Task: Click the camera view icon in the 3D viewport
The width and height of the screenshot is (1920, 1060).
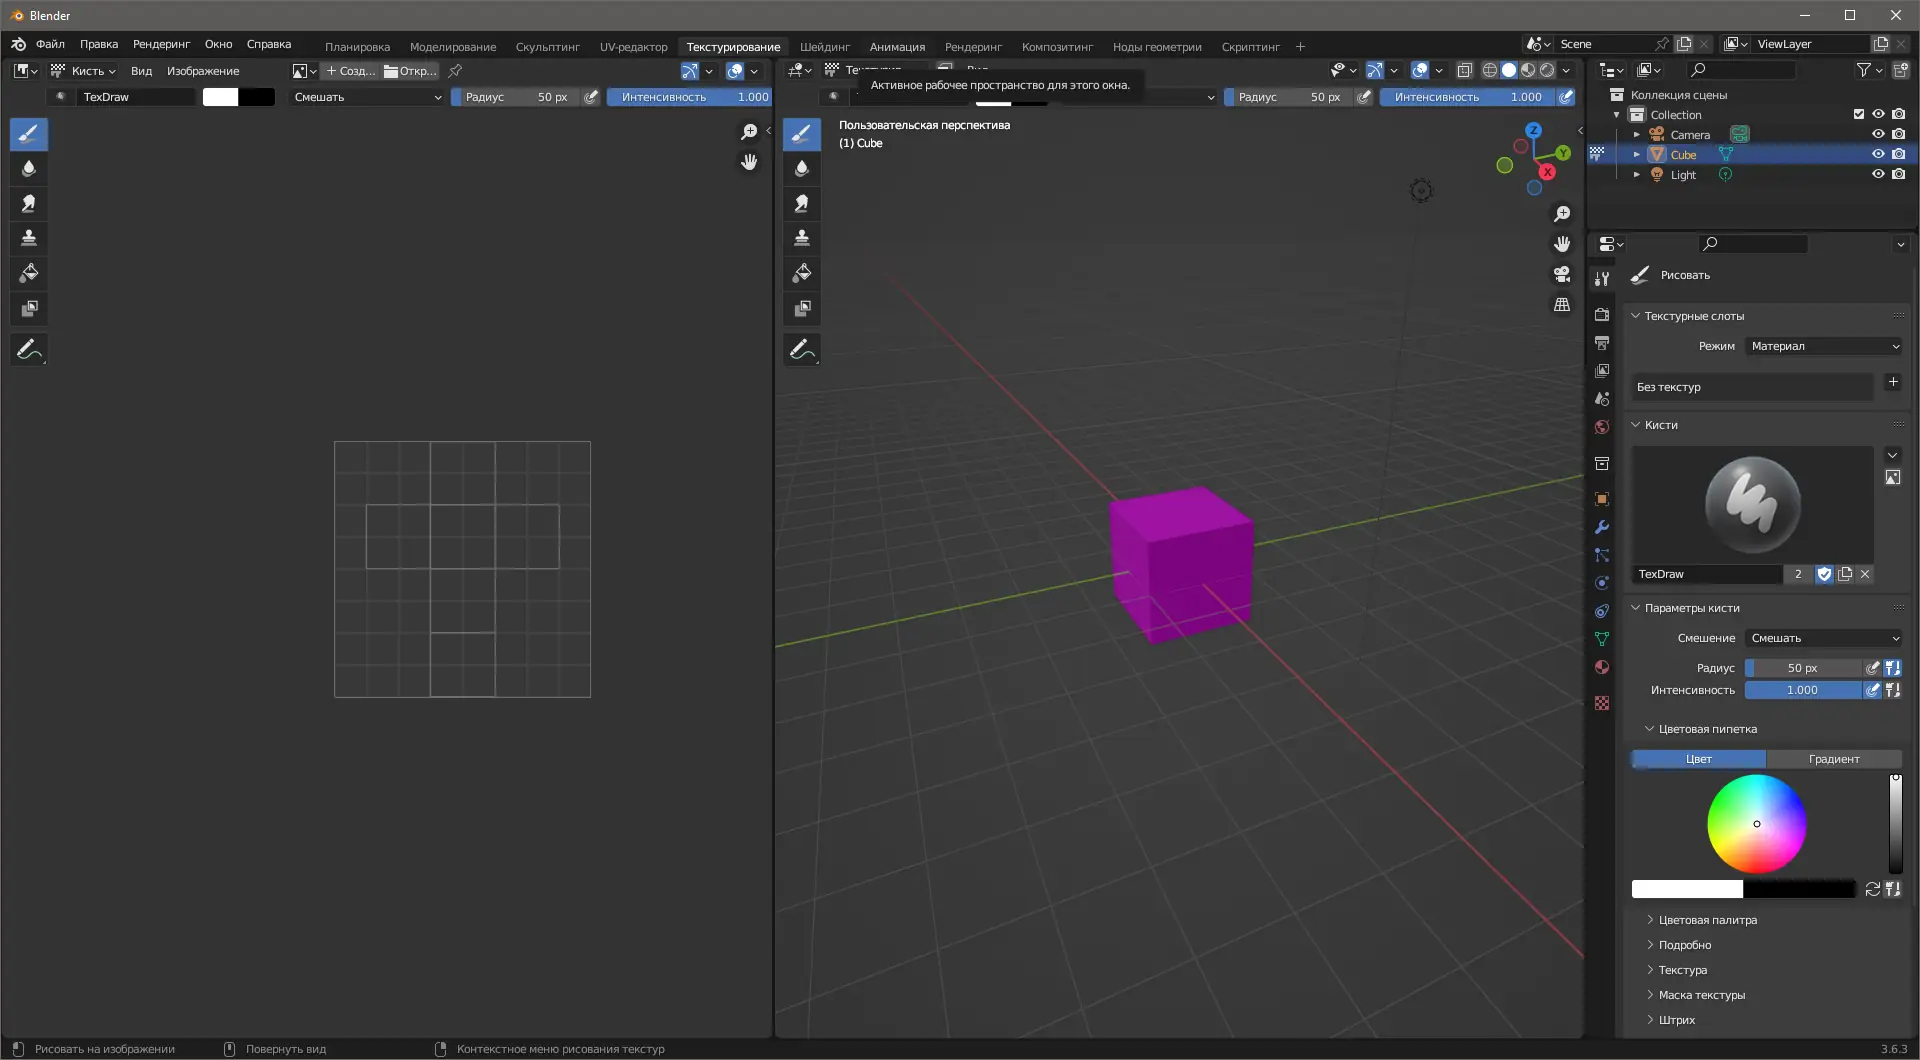Action: pyautogui.click(x=1562, y=274)
